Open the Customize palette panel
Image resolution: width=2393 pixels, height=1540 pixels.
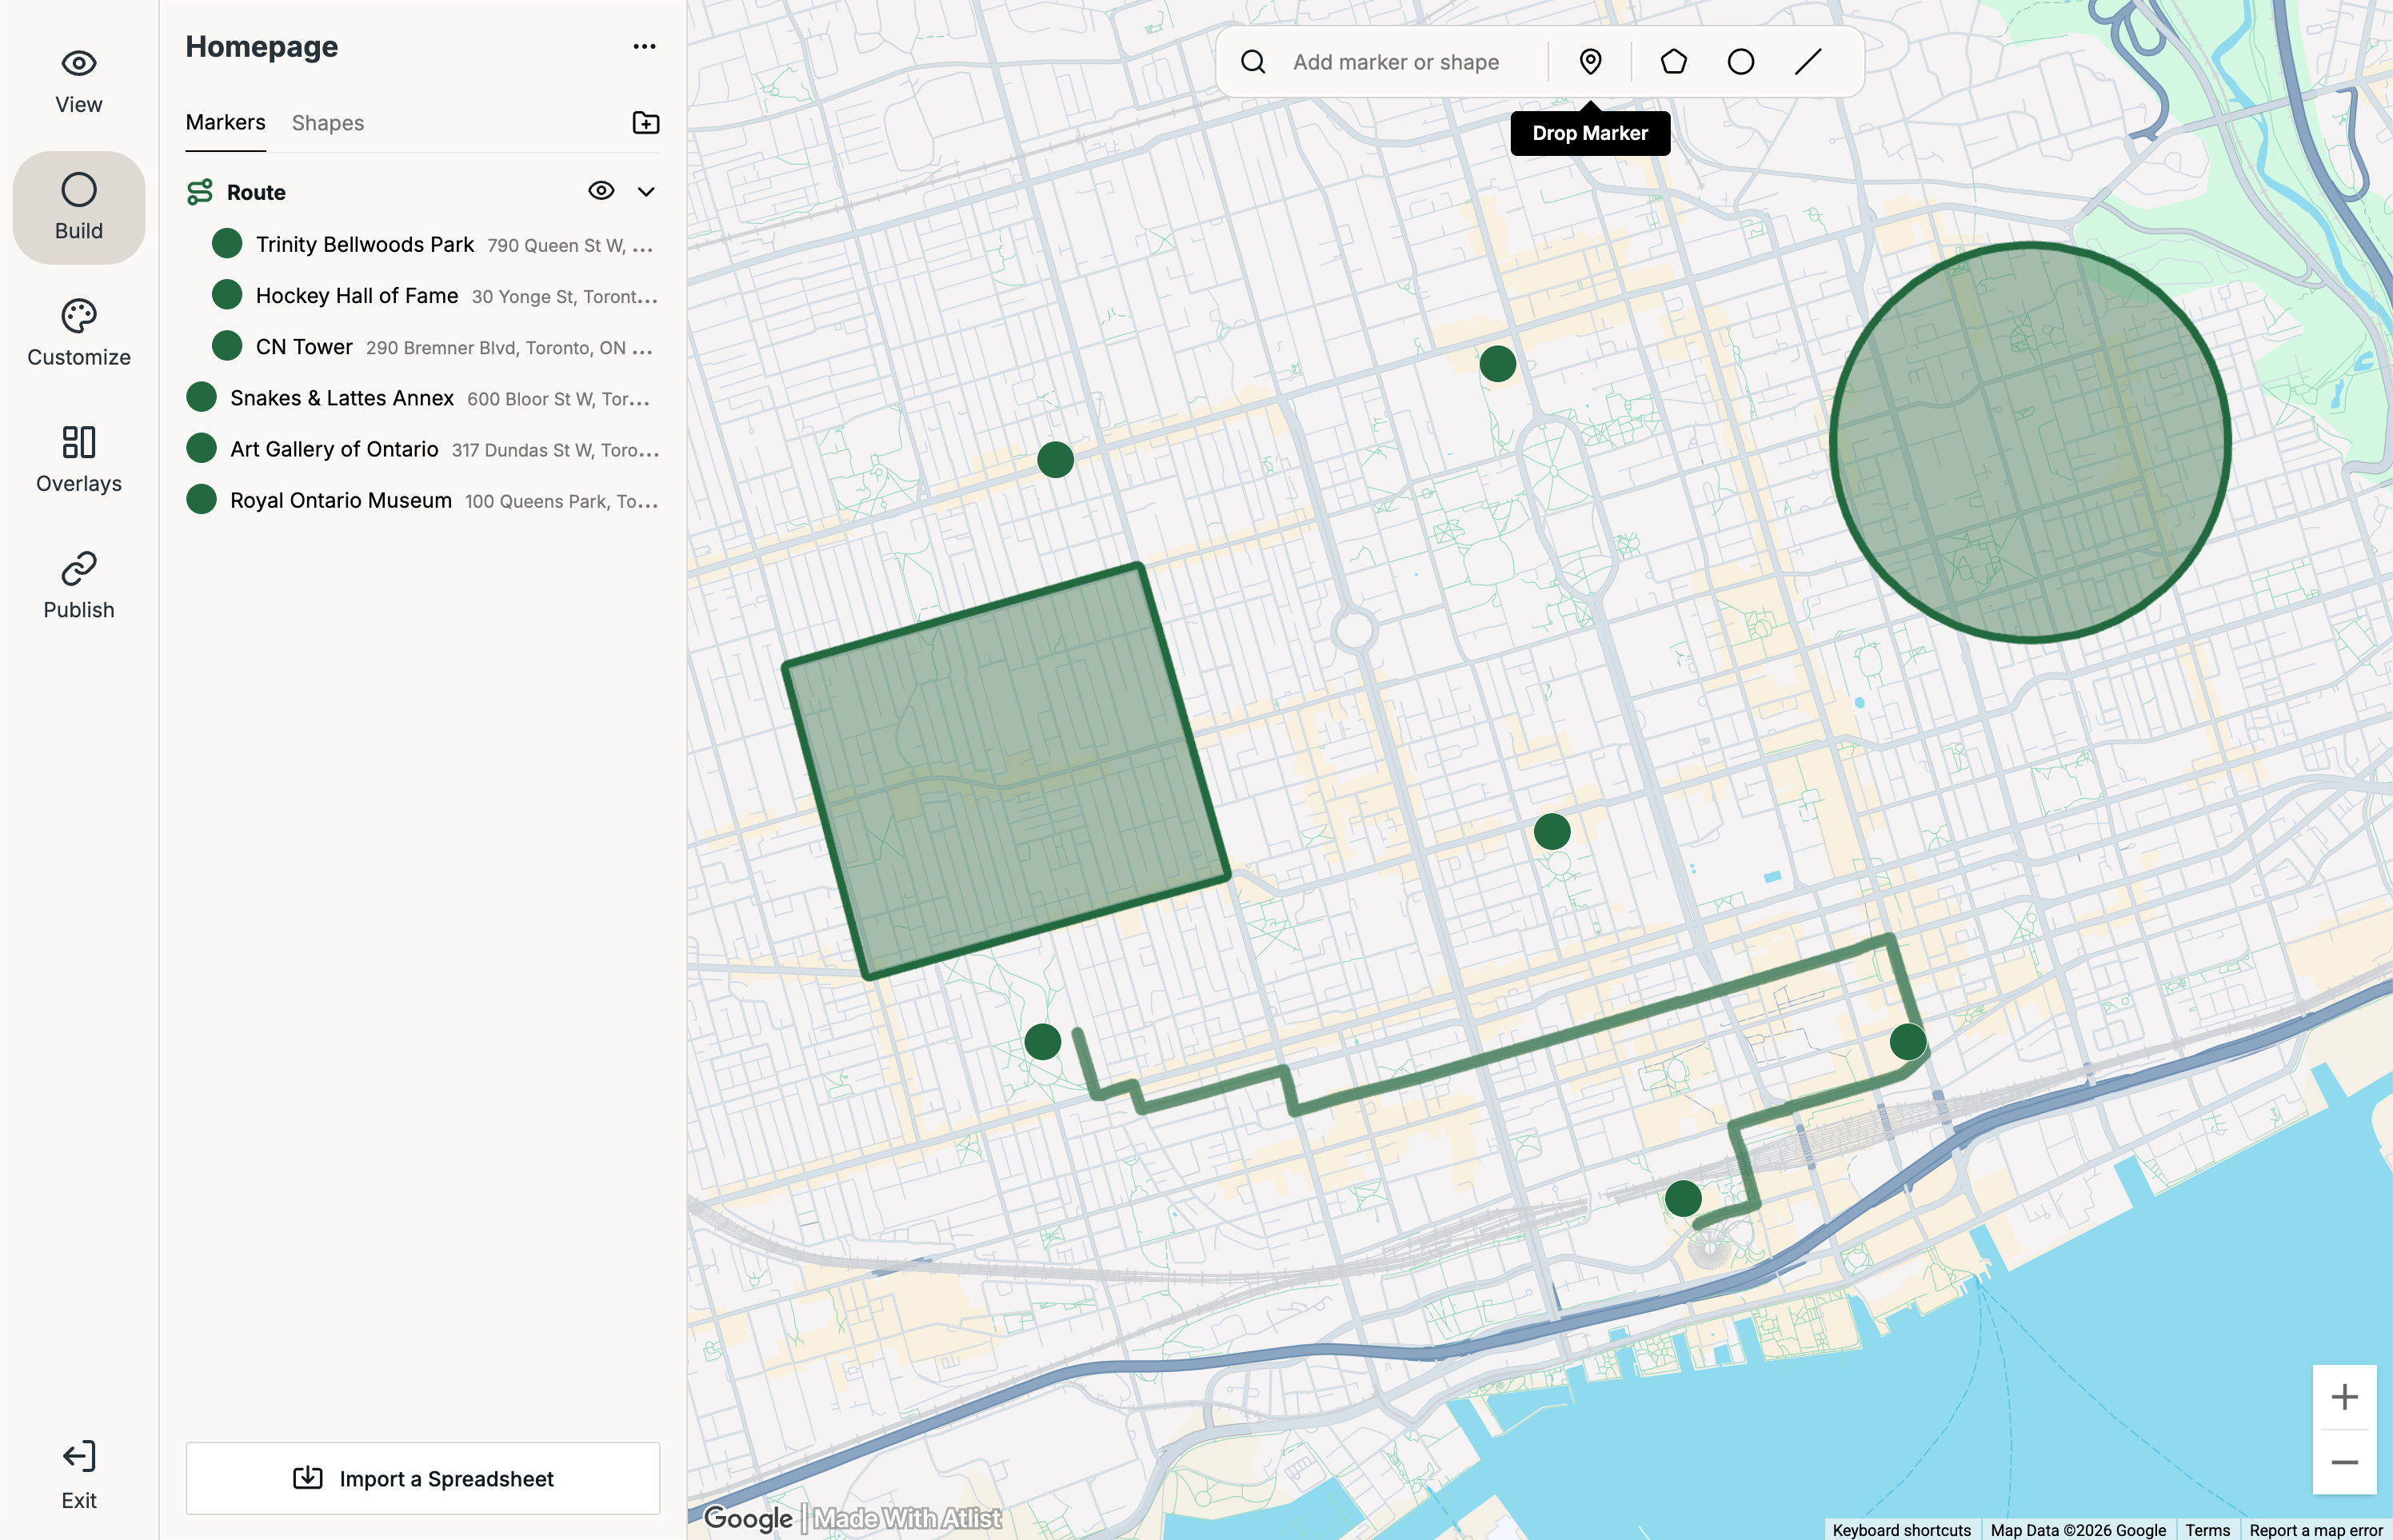79,334
